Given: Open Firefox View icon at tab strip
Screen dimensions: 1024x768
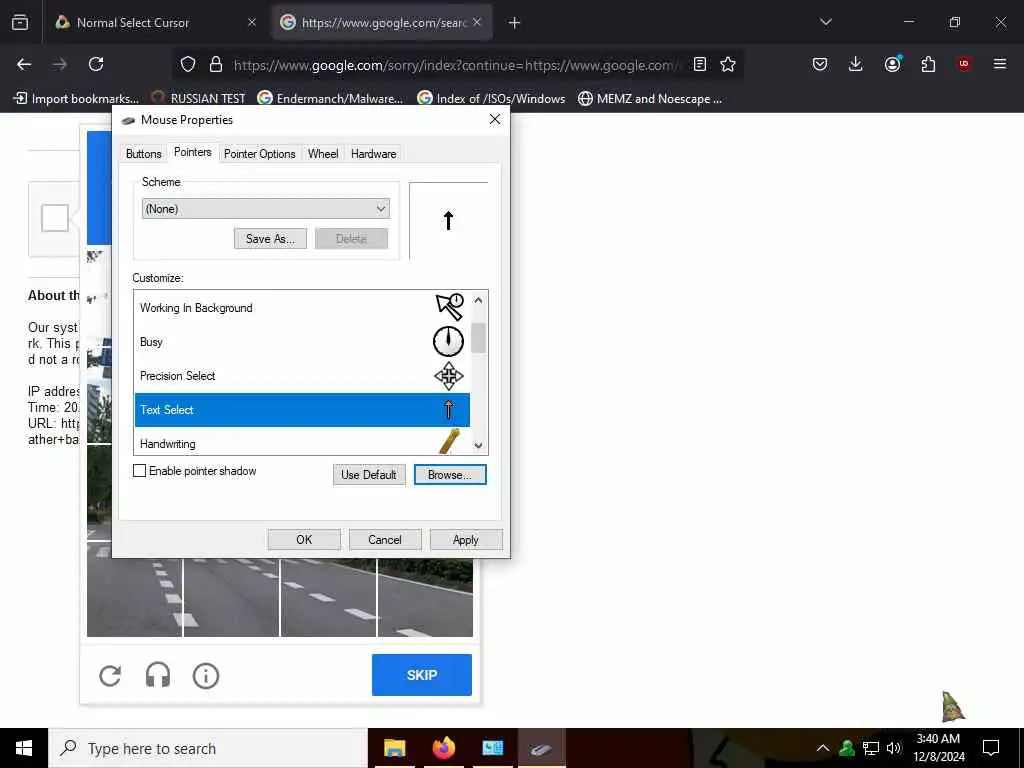Looking at the screenshot, I should tap(20, 22).
